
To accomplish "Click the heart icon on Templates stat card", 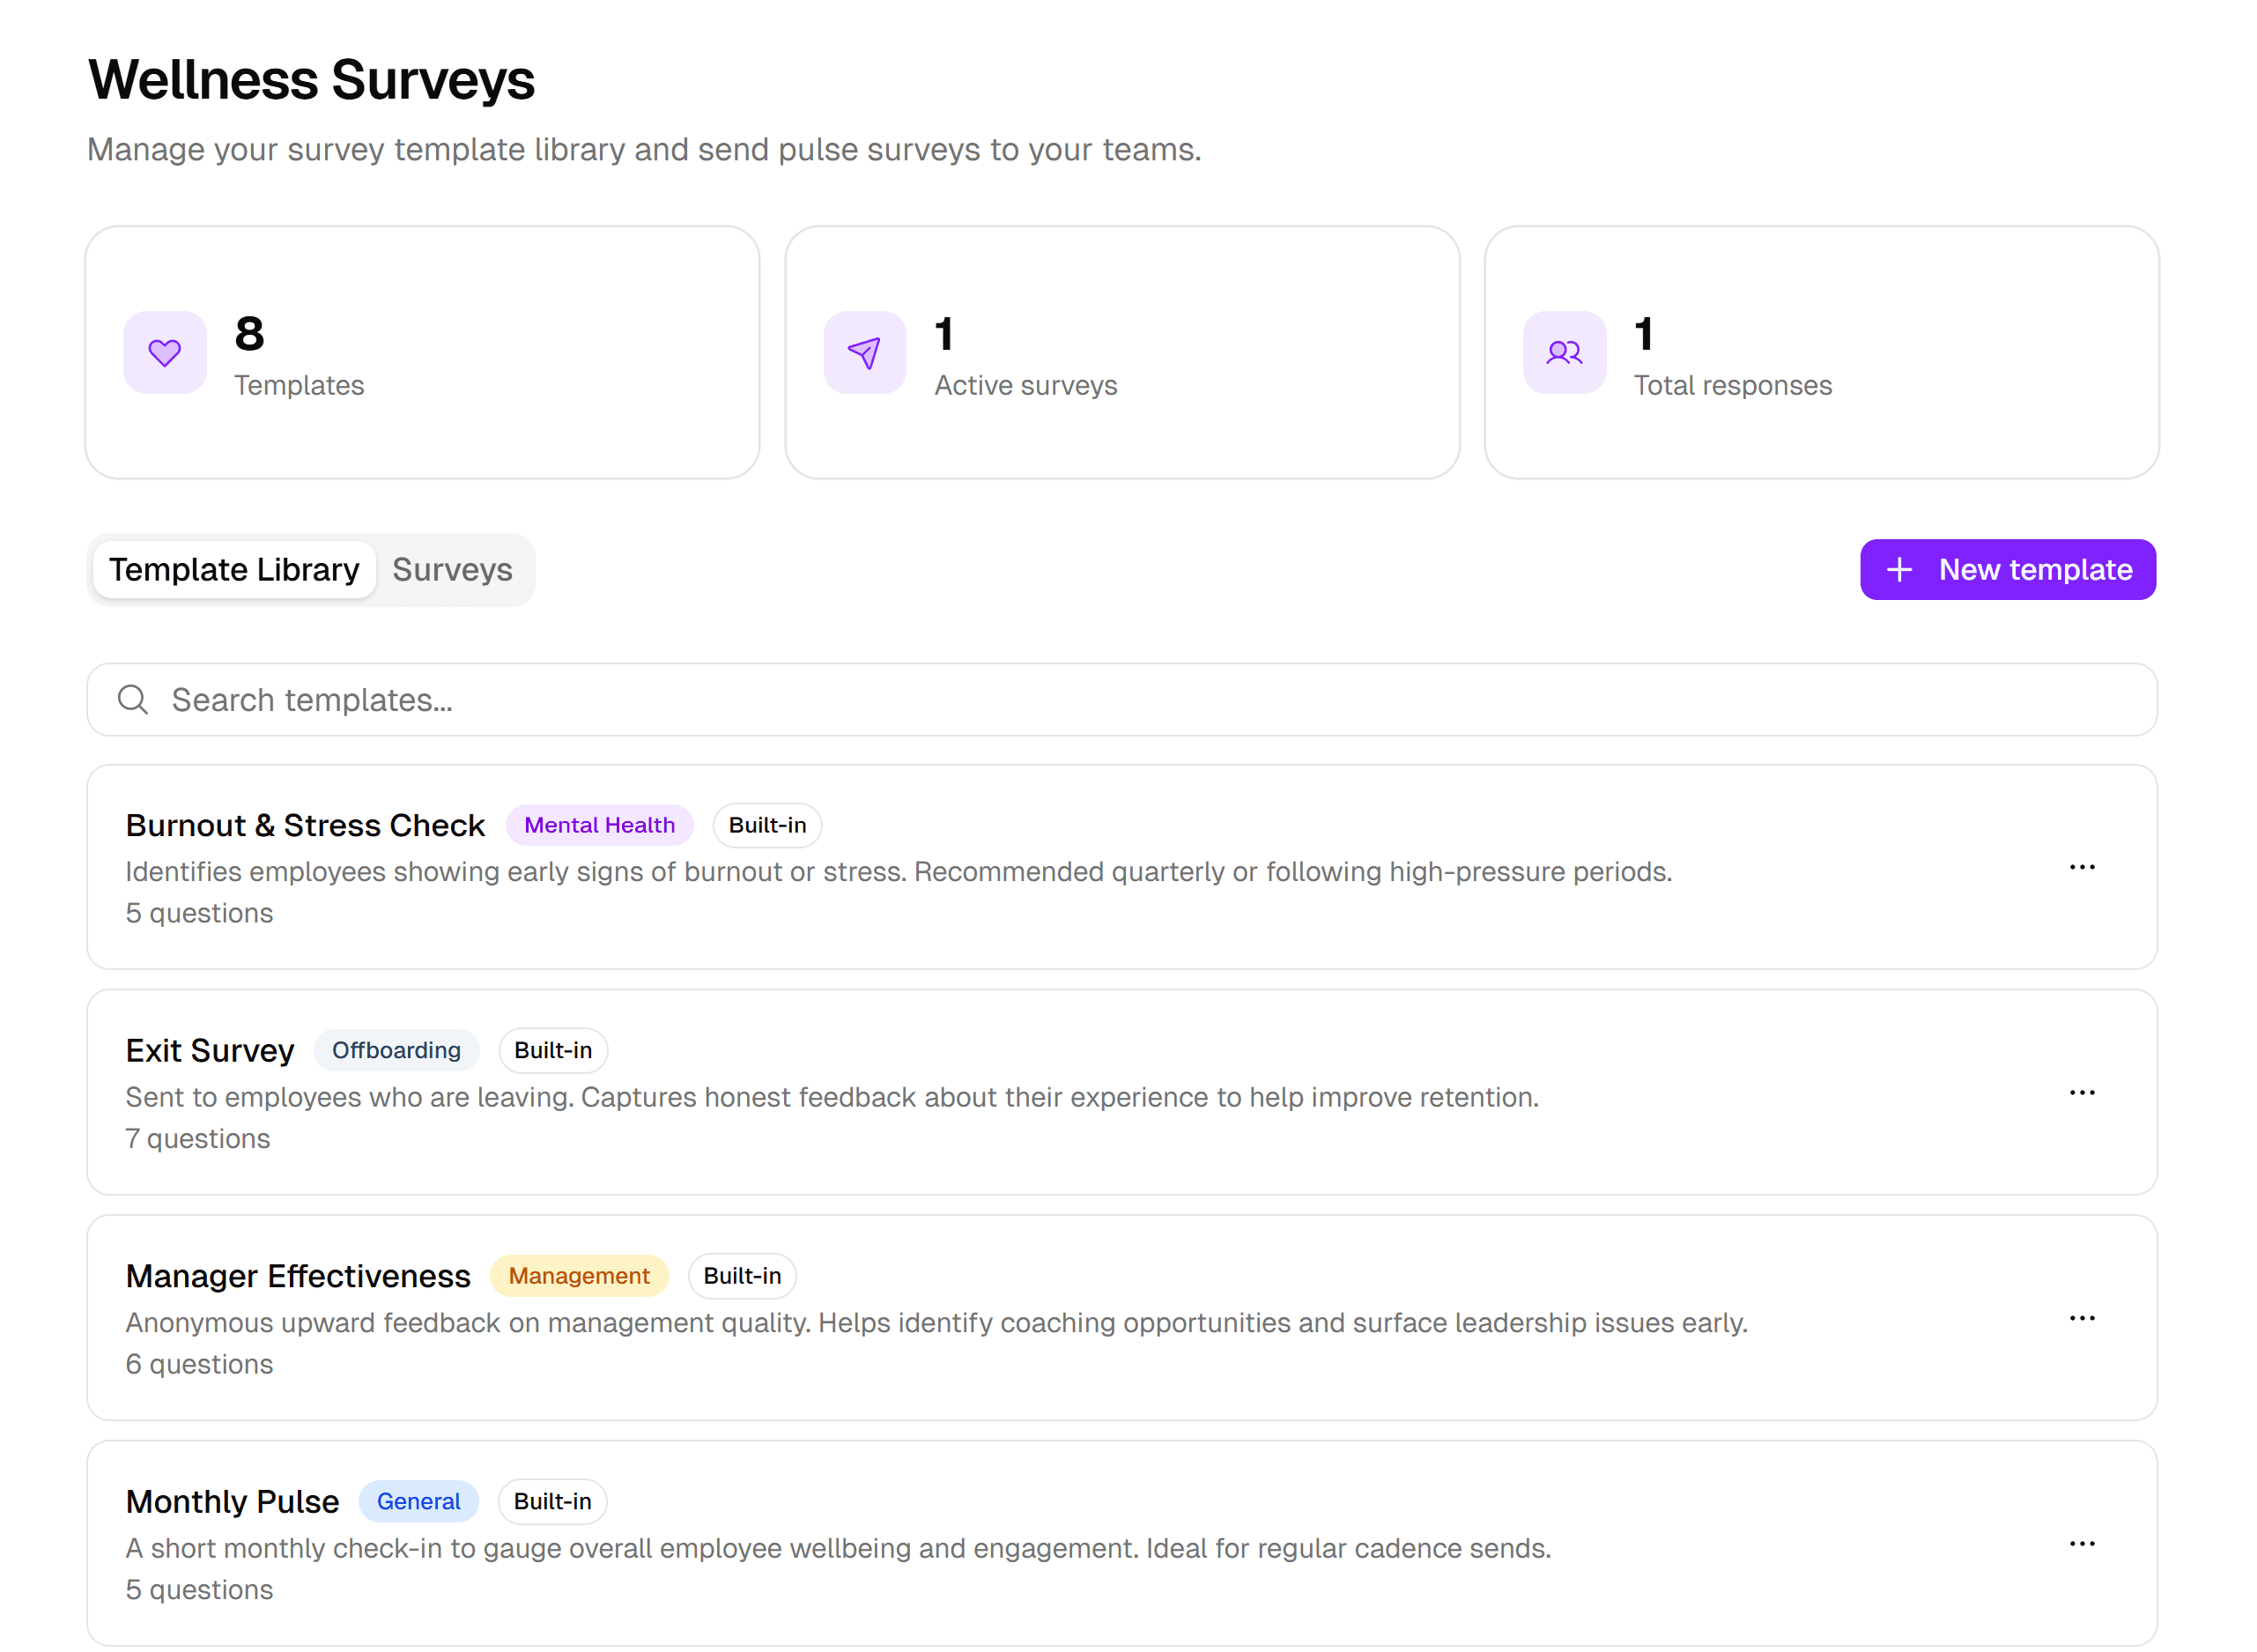I will [x=164, y=352].
